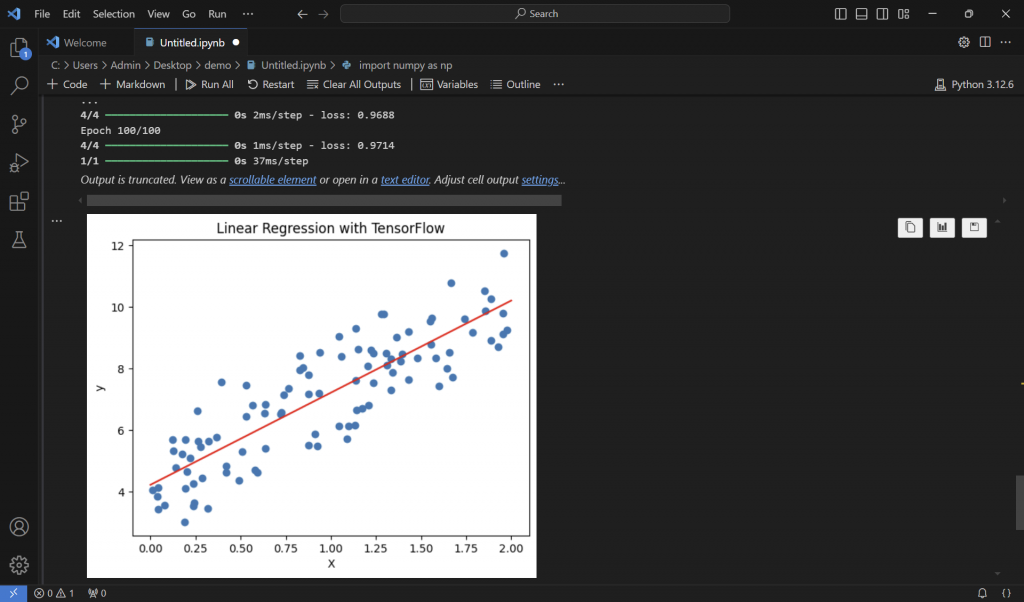1024x602 pixels.
Task: Click the remote window status bar icon
Action: [x=13, y=593]
